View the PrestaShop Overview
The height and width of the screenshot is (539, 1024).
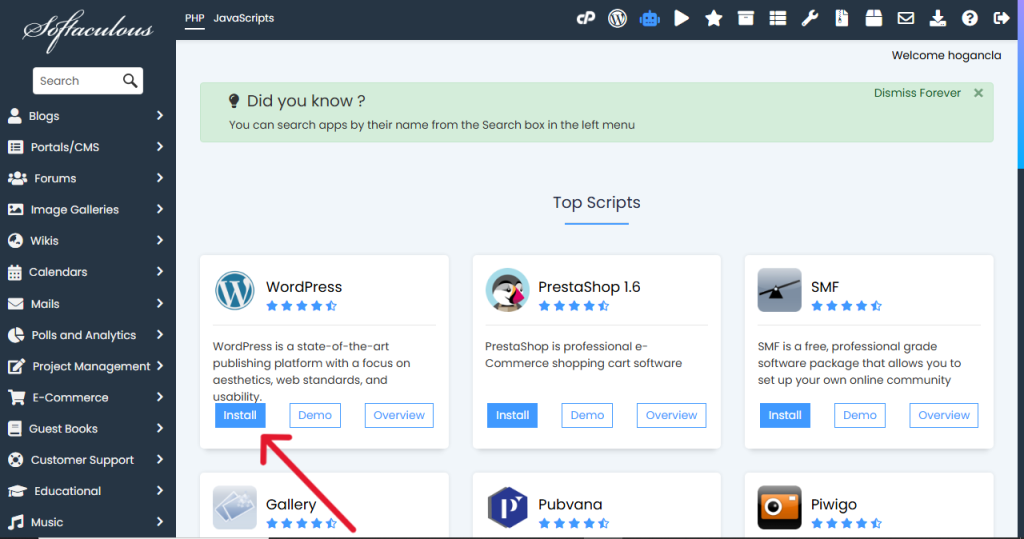671,416
